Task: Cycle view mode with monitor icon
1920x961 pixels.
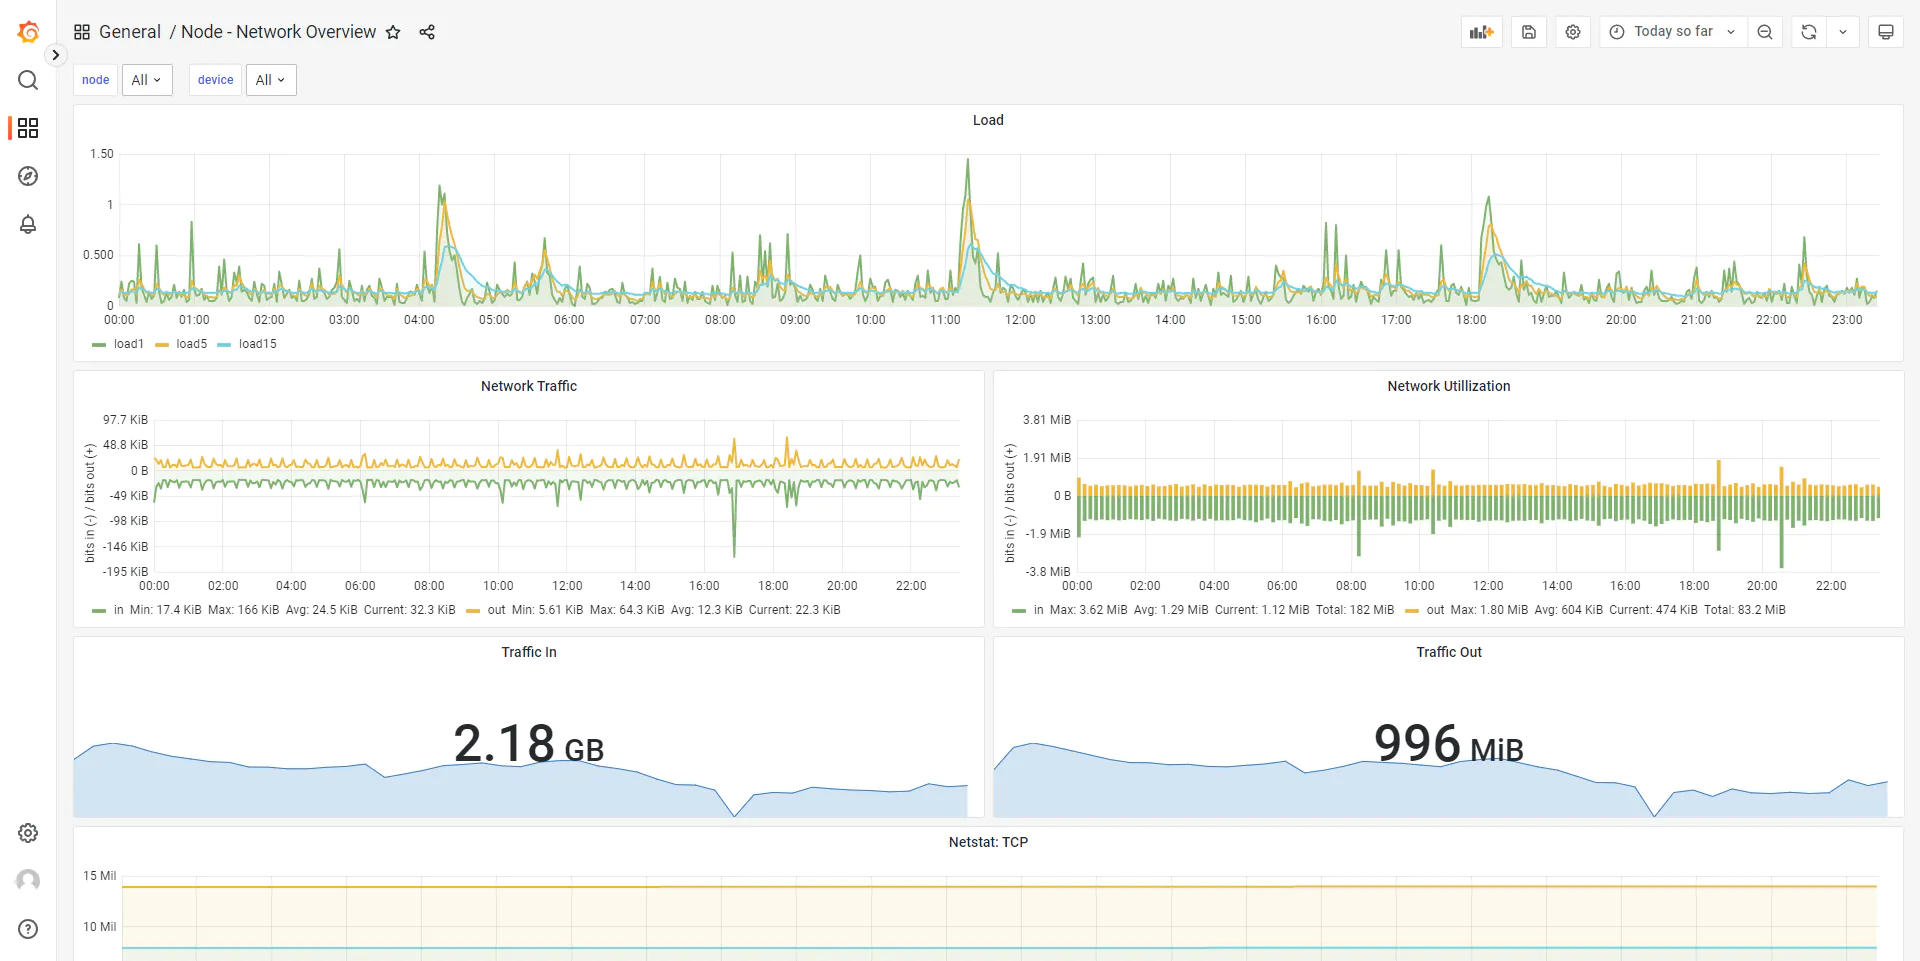Action: tap(1886, 32)
